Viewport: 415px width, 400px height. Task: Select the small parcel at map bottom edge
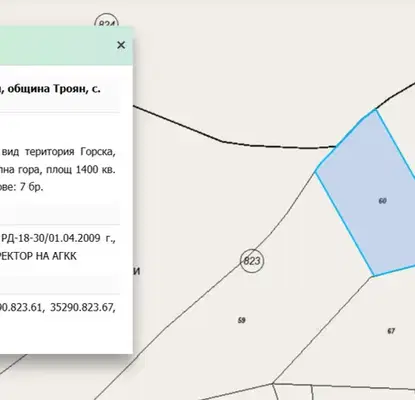click(293, 392)
